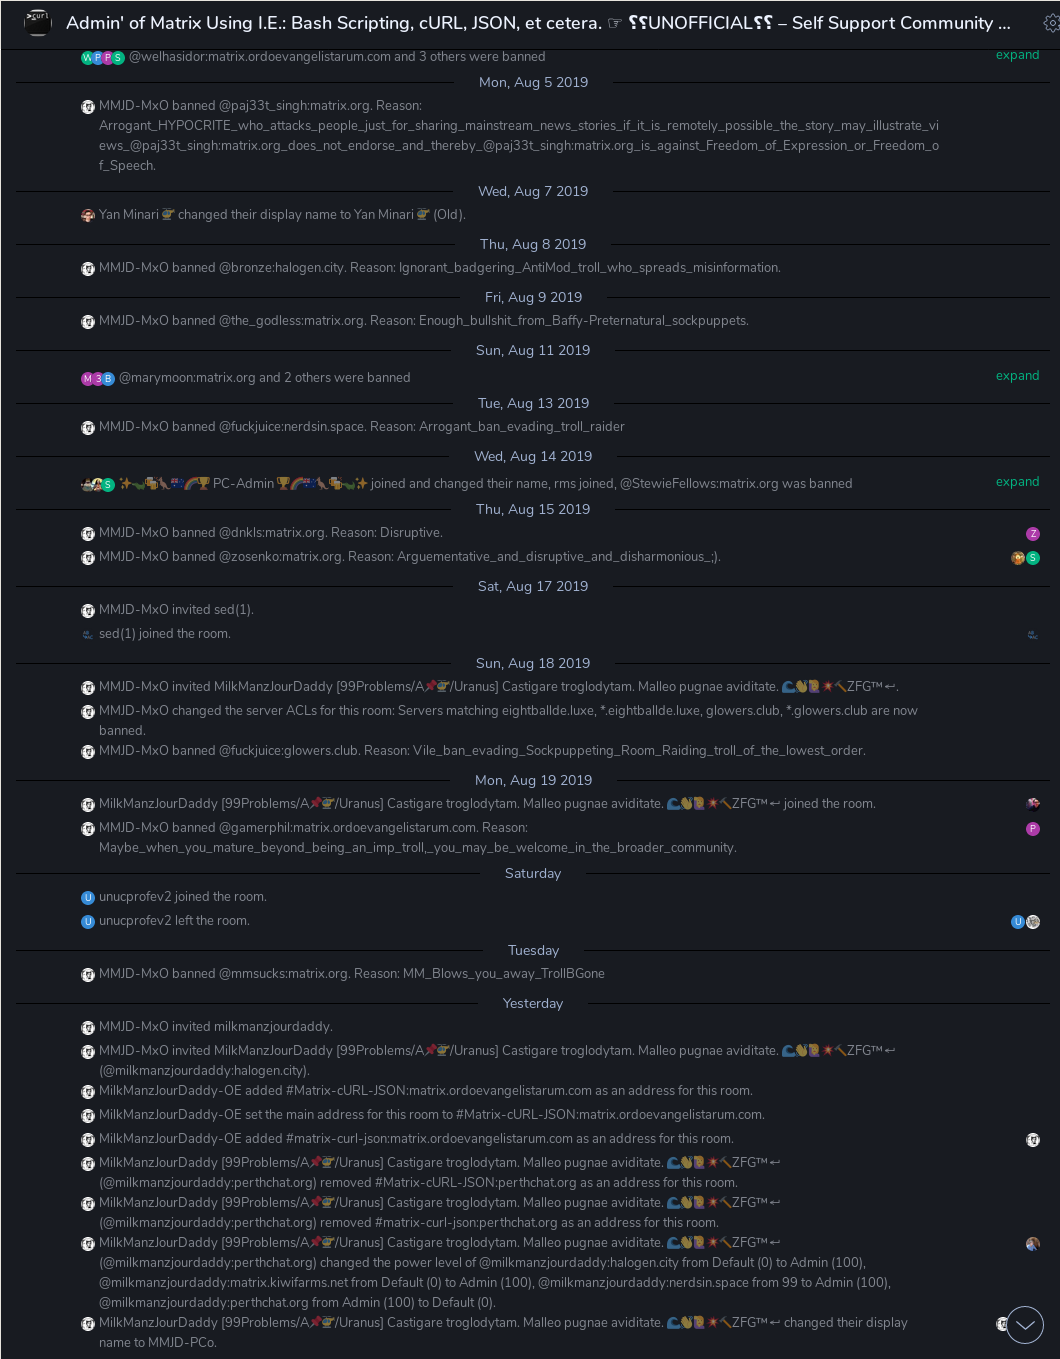The height and width of the screenshot is (1359, 1060).
Task: Click MMJD-MxO avatar beside the mmsucks ban
Action: [x=88, y=975]
